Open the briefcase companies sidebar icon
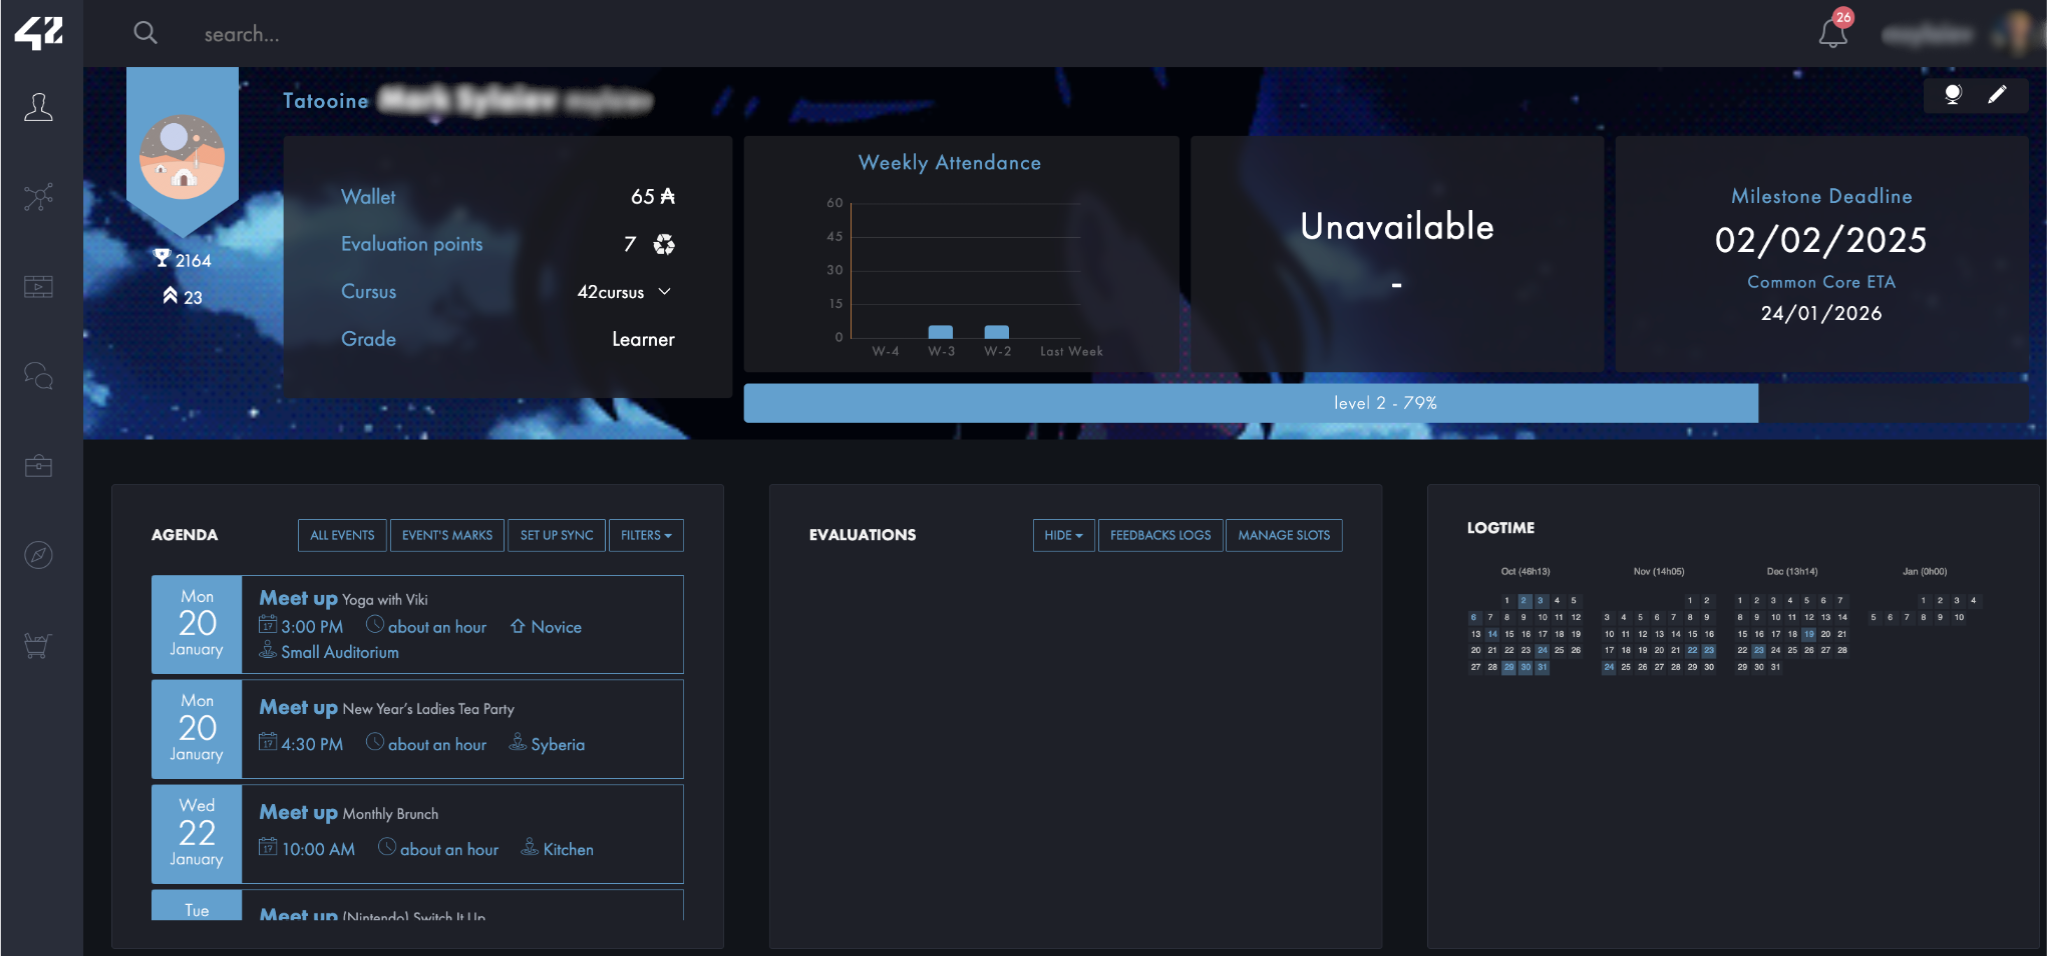Screen dimensions: 2048x956 (39, 466)
